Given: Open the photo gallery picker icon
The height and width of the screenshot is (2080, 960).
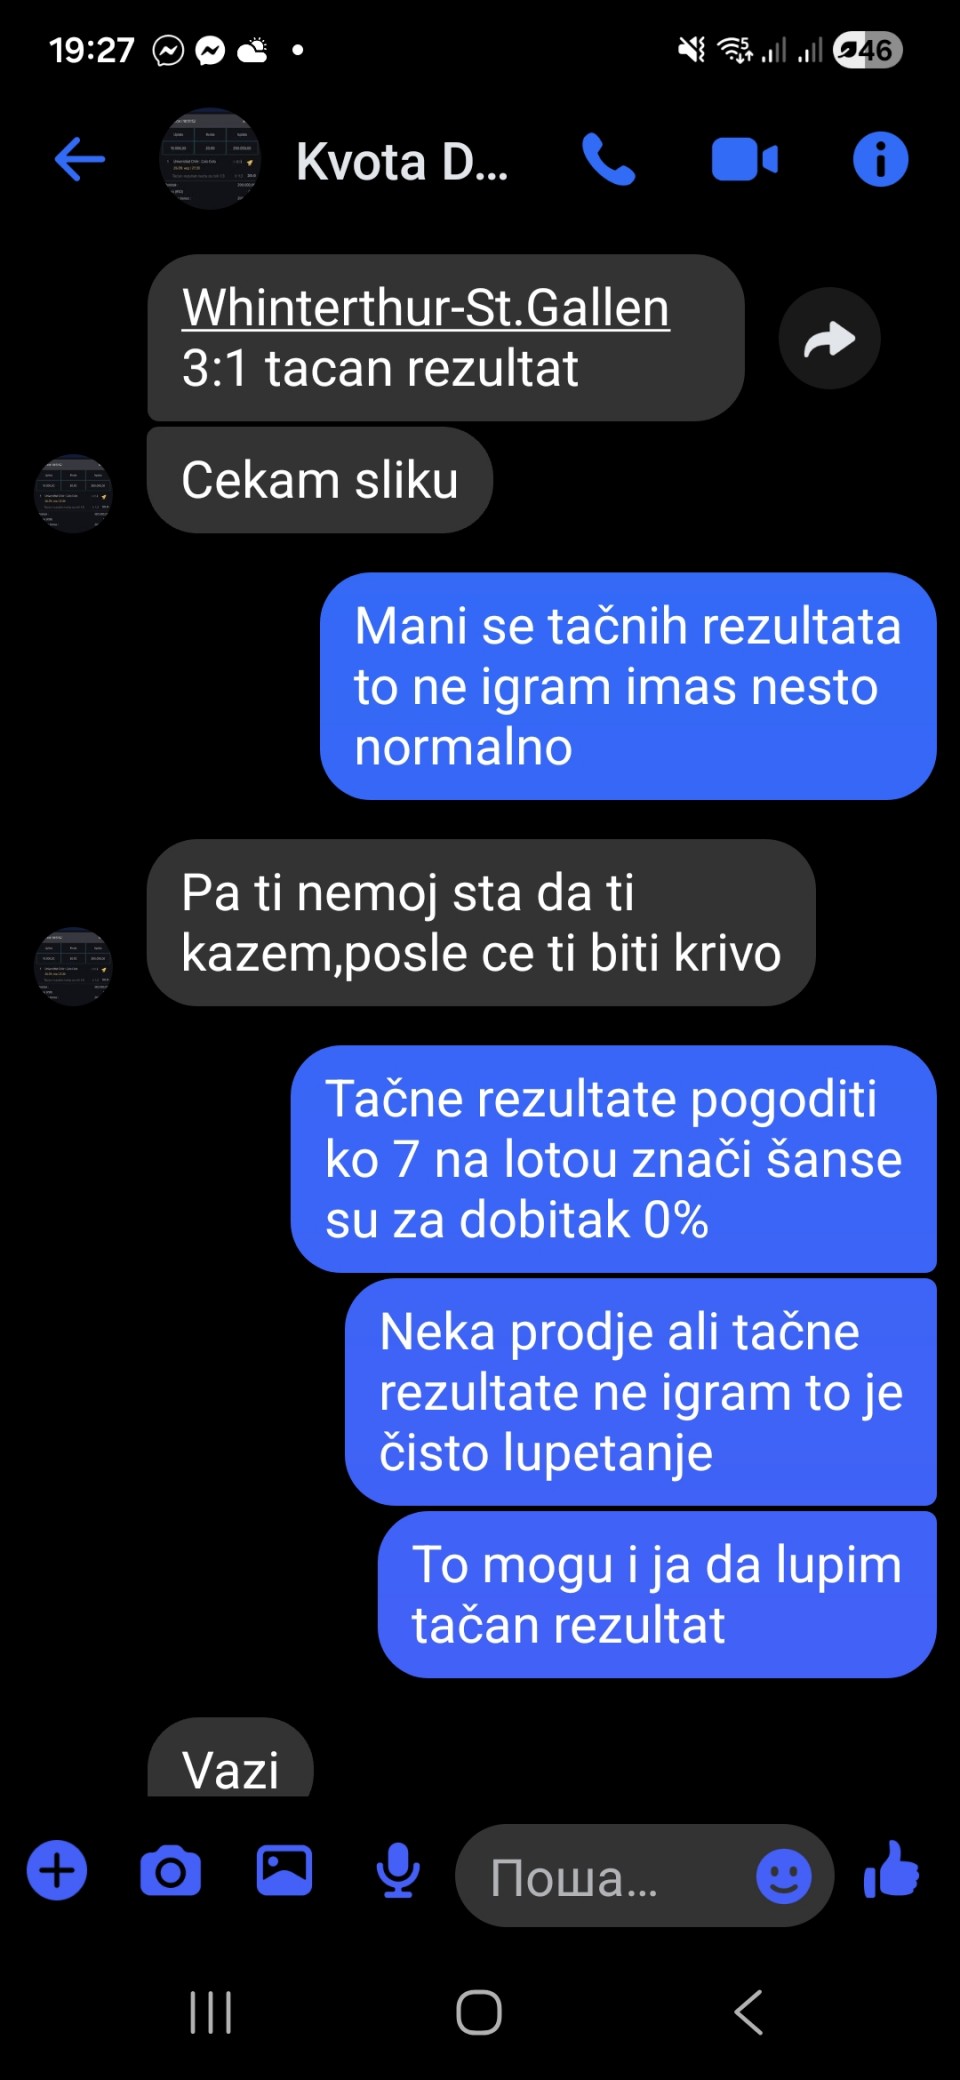Looking at the screenshot, I should (284, 1870).
